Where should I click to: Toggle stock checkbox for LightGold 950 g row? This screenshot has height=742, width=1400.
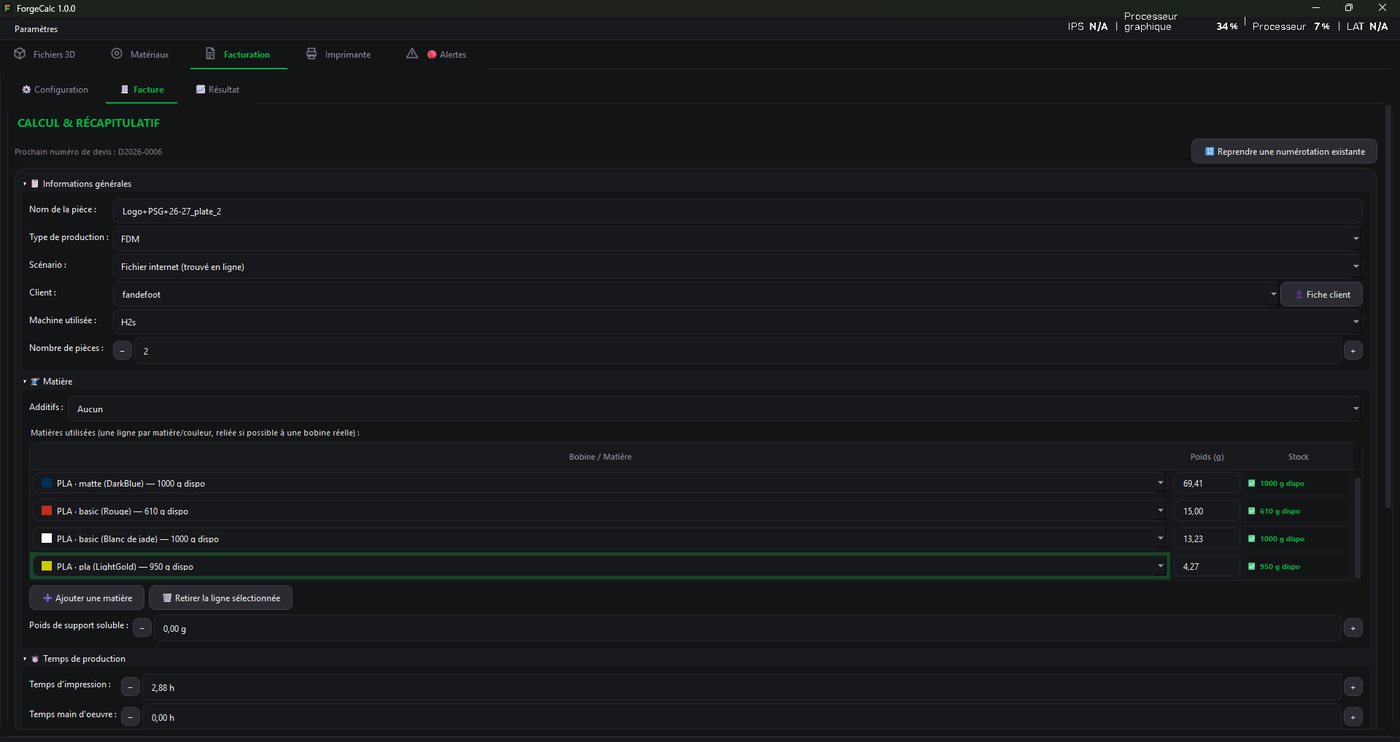point(1252,567)
